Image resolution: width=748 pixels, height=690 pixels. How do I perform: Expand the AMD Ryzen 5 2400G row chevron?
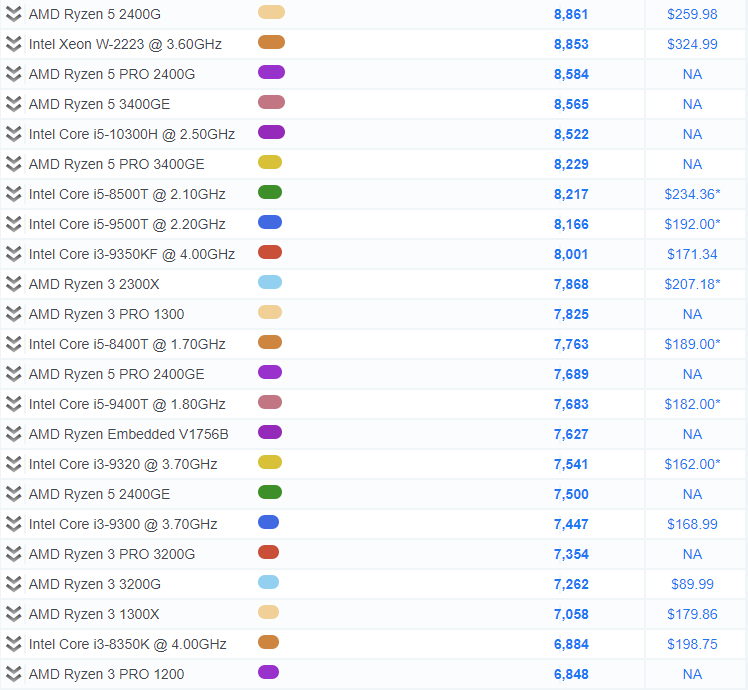[x=13, y=14]
